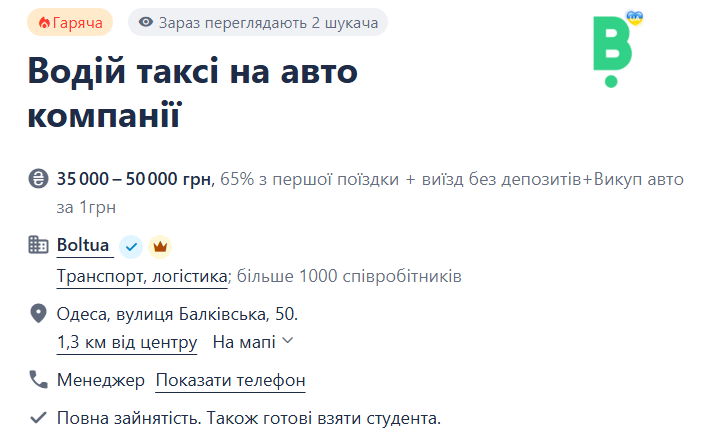
Task: Open the Boltua company link
Action: click(83, 245)
